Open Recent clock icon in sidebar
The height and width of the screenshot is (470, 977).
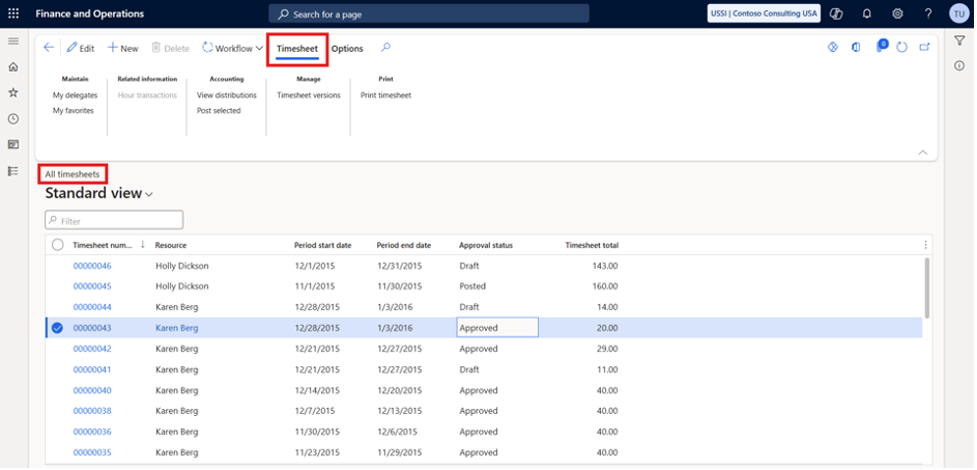pos(13,118)
